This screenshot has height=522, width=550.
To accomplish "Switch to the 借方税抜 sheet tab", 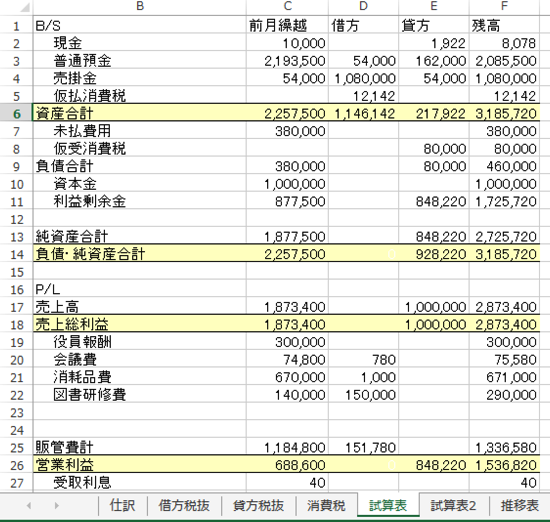I will [x=184, y=506].
